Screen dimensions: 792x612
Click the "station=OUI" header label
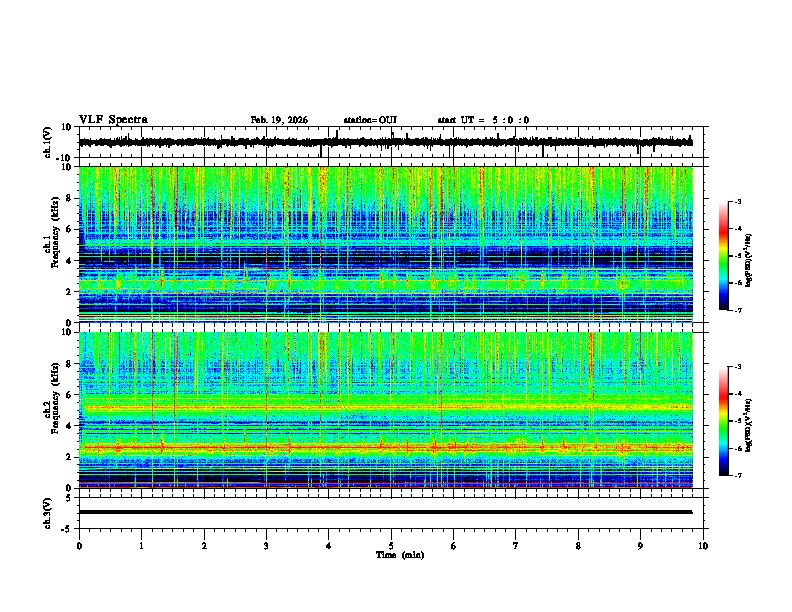coord(370,120)
